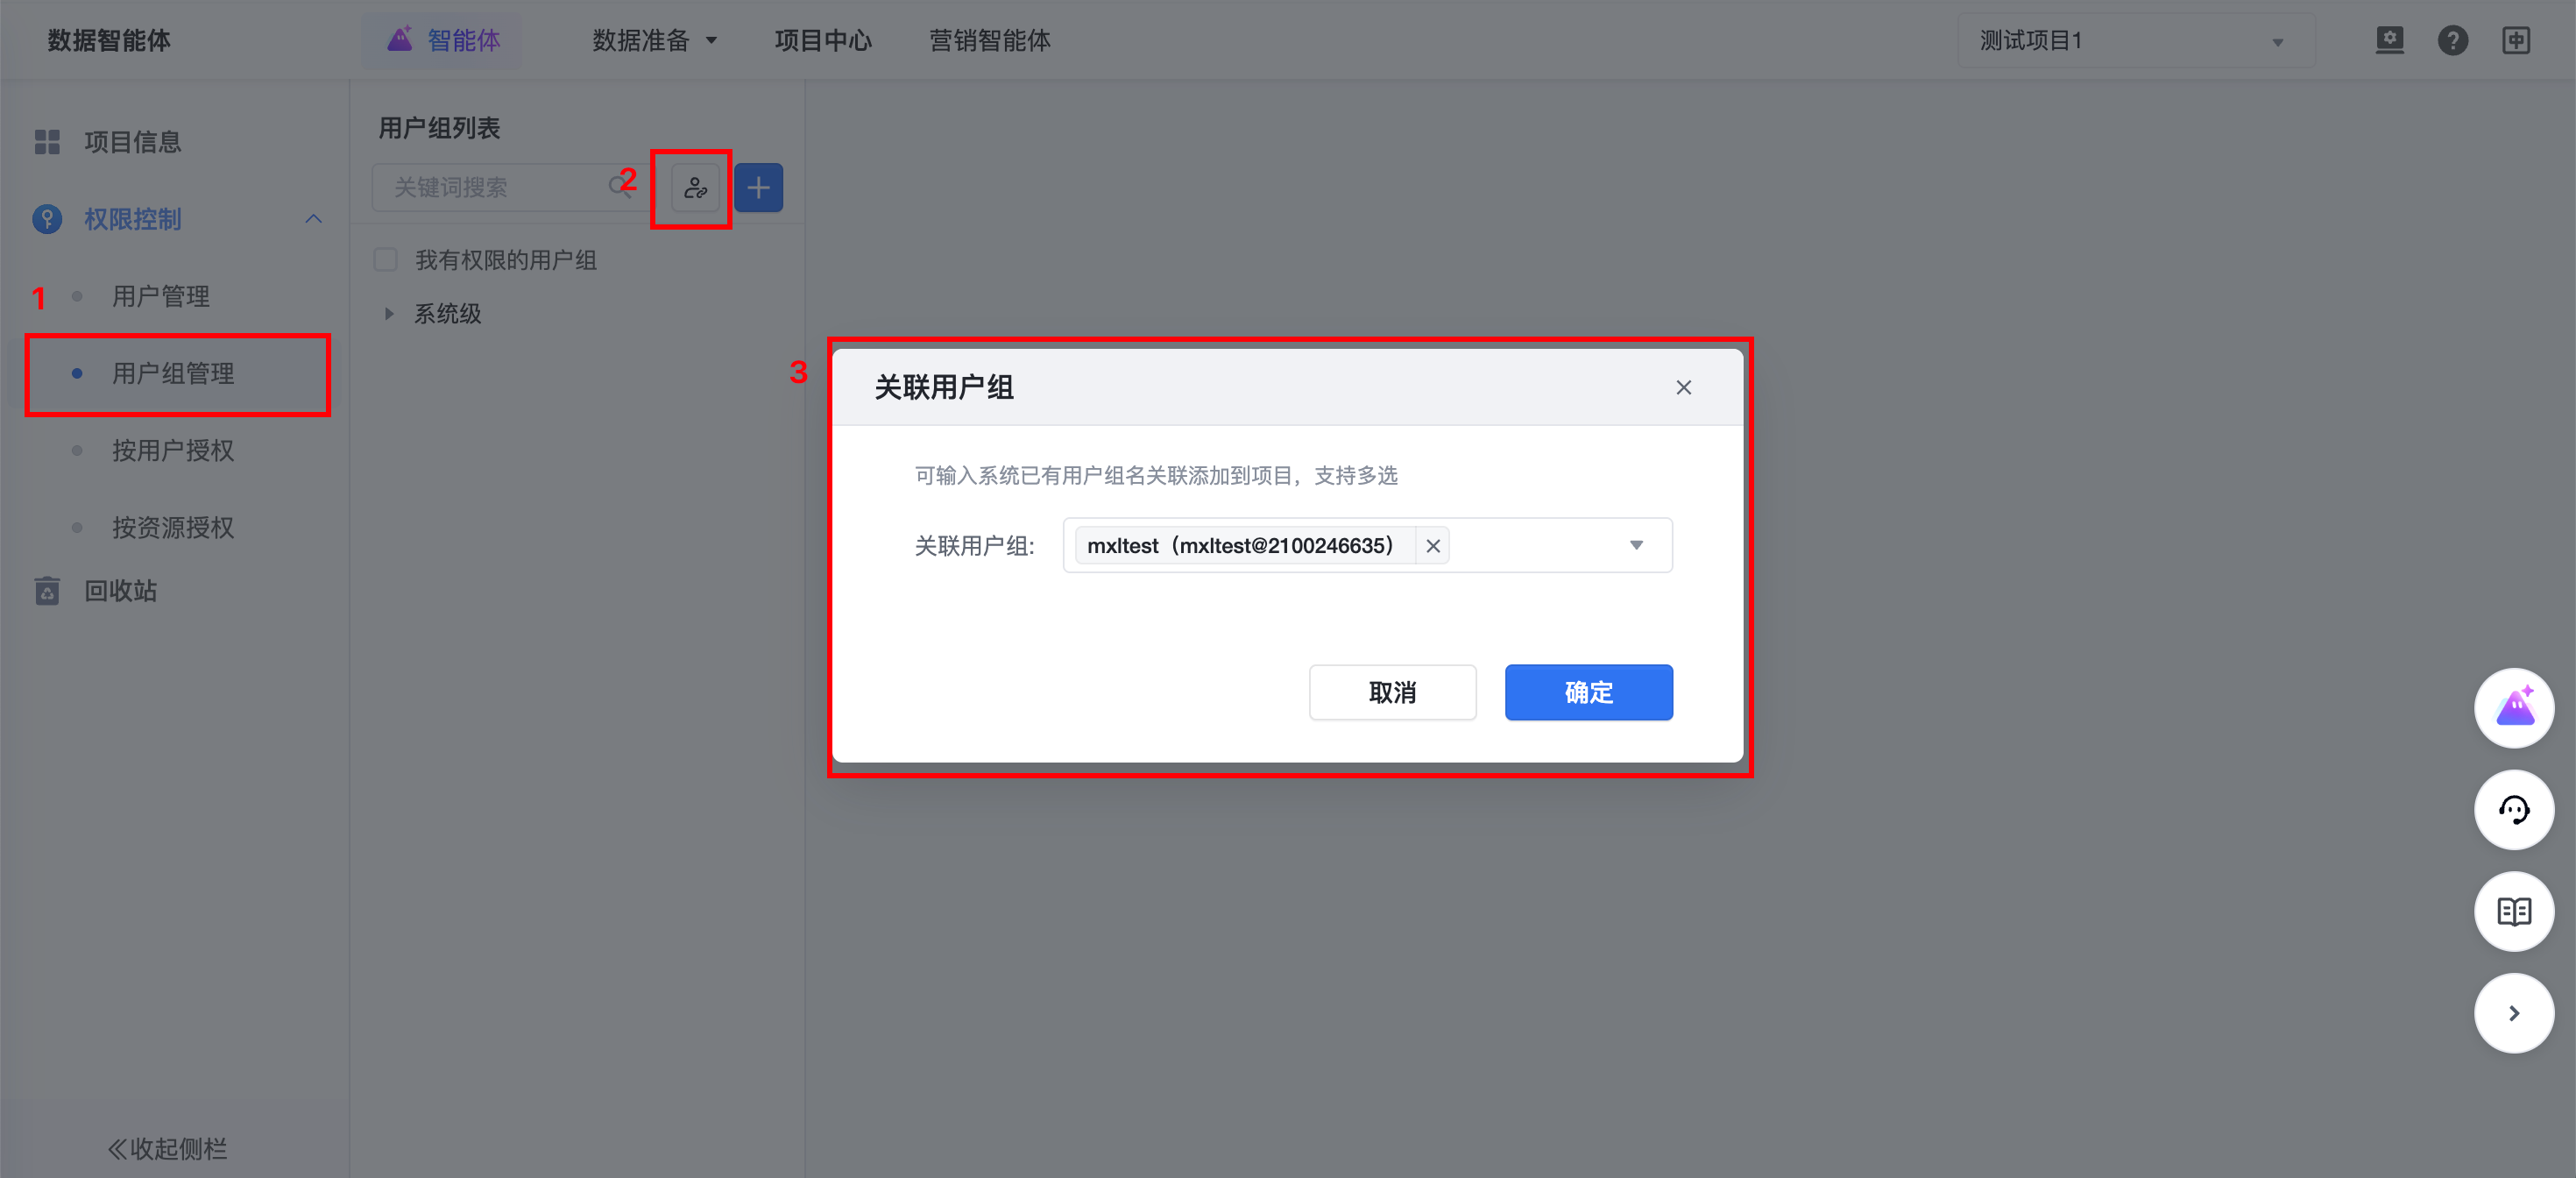Collapse the floating toolbar arrow button

(x=2513, y=1013)
